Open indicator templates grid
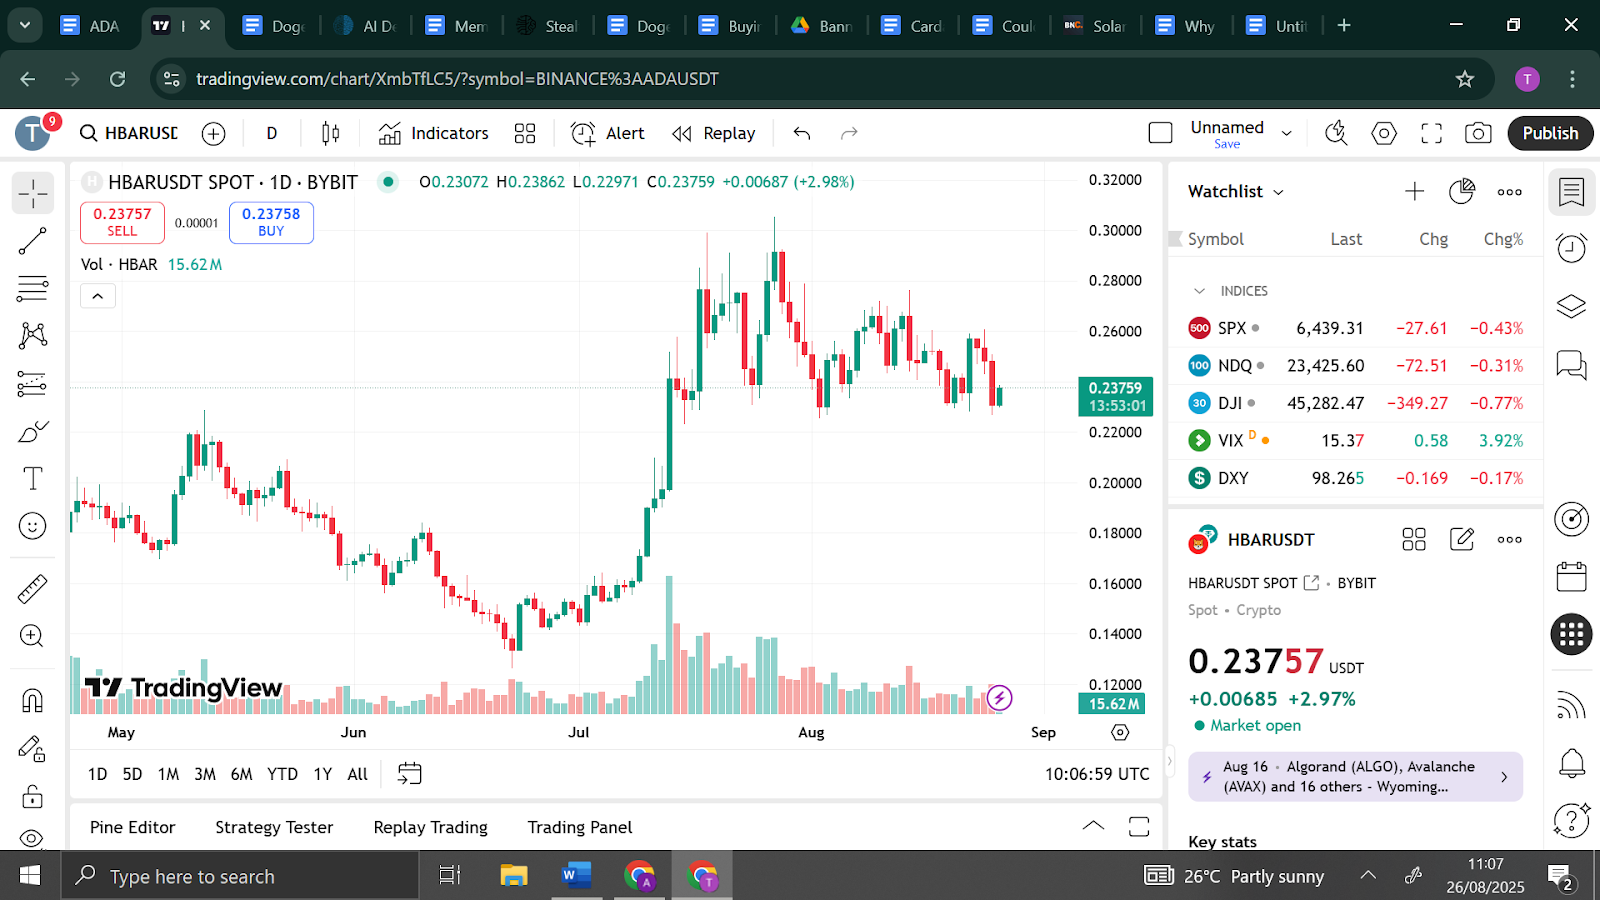The height and width of the screenshot is (900, 1600). click(x=525, y=133)
